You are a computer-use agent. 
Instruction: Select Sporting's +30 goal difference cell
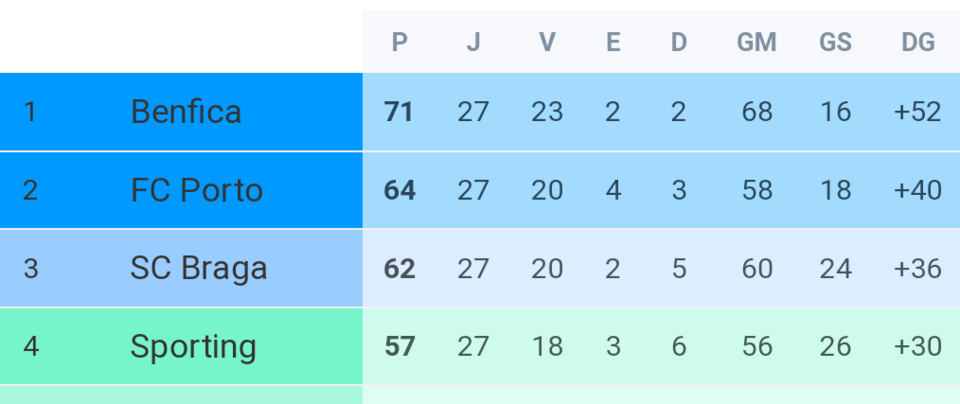pos(918,346)
